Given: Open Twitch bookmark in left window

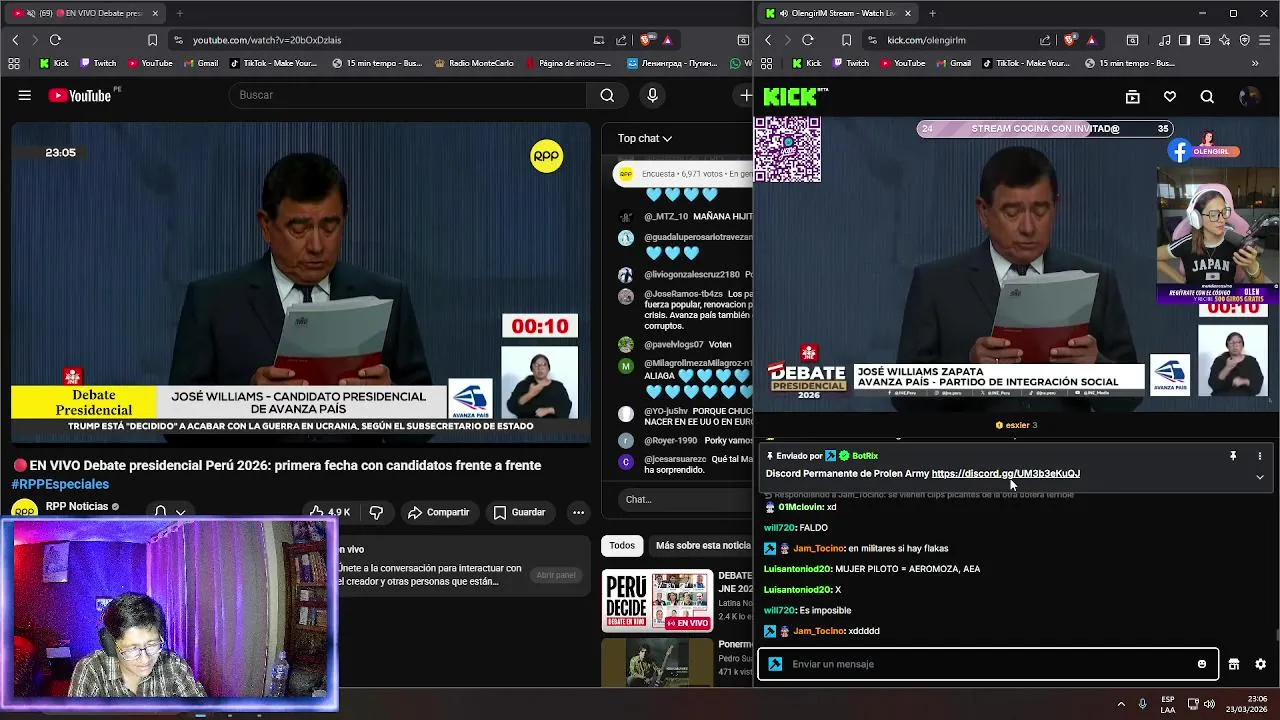Looking at the screenshot, I should pos(97,63).
